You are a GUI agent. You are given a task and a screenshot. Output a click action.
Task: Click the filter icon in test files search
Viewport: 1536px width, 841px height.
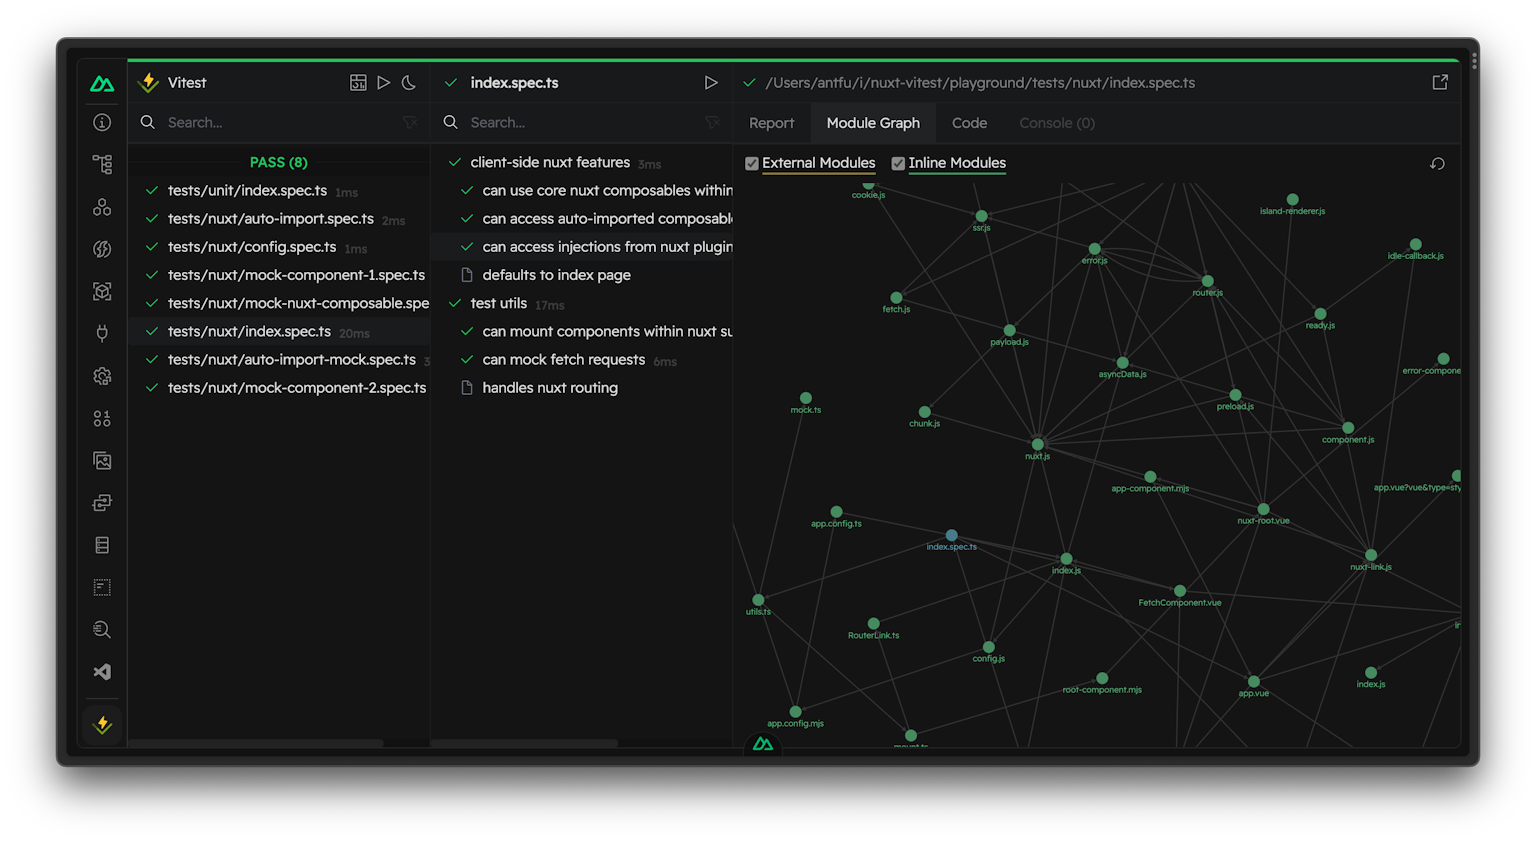pos(409,122)
